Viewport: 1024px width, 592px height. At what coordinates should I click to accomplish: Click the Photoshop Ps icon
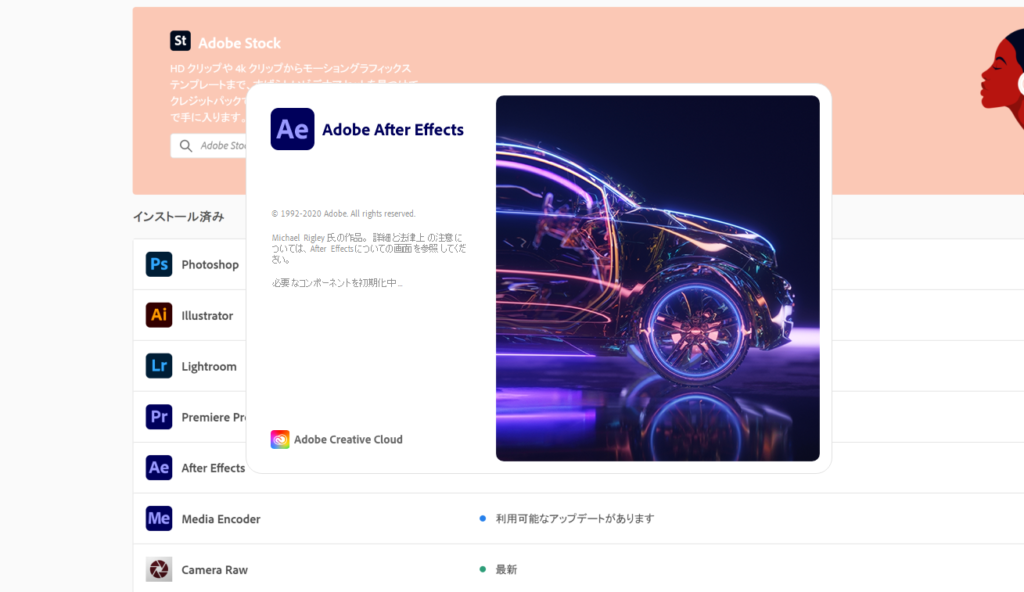[159, 264]
